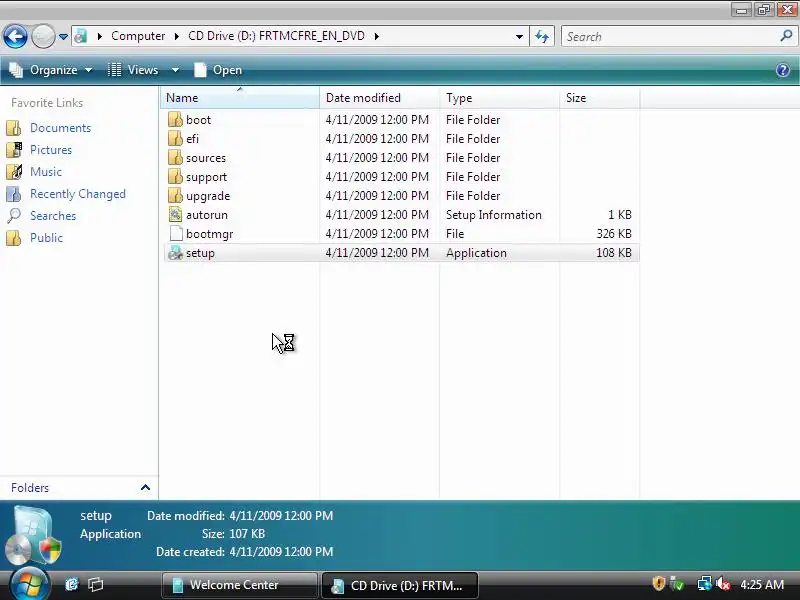Click the Switch between windows icon
The width and height of the screenshot is (800, 600).
95,584
